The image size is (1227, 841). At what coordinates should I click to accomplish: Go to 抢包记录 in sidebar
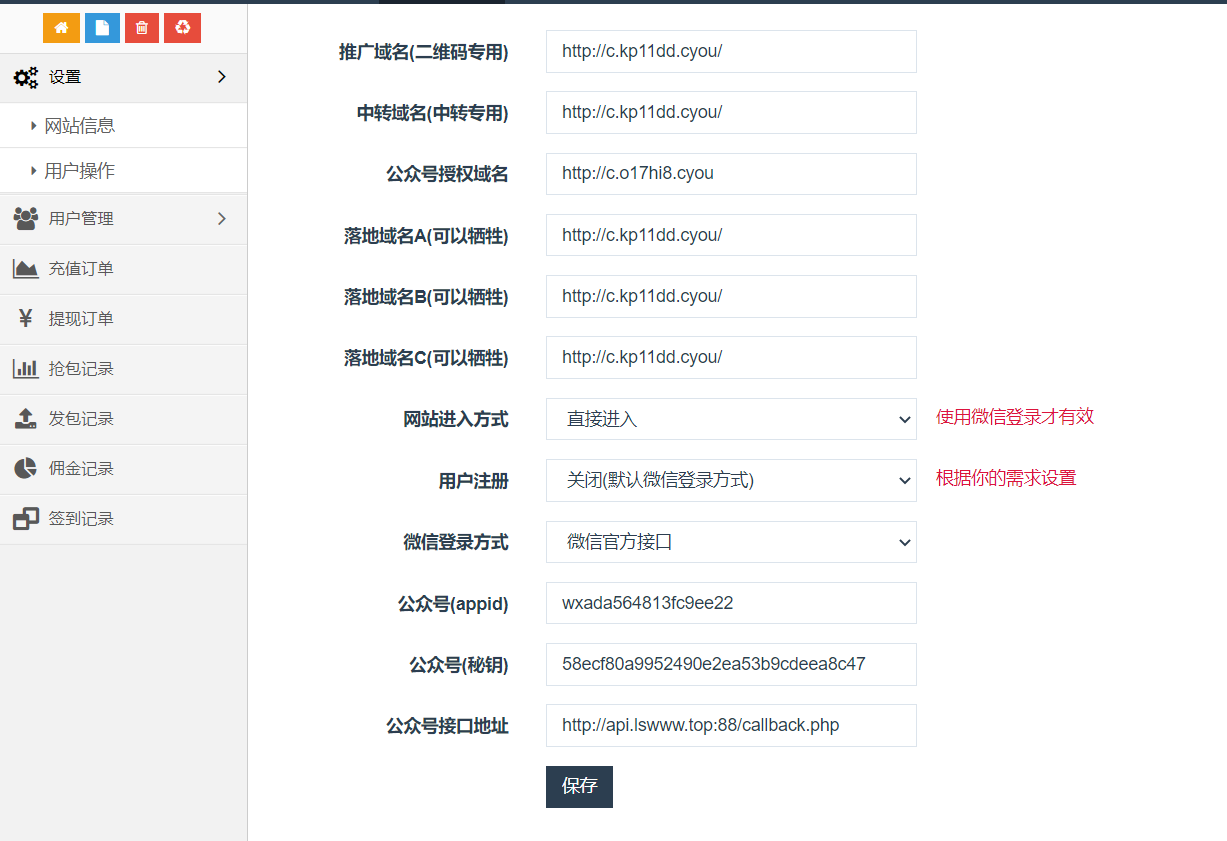point(124,369)
